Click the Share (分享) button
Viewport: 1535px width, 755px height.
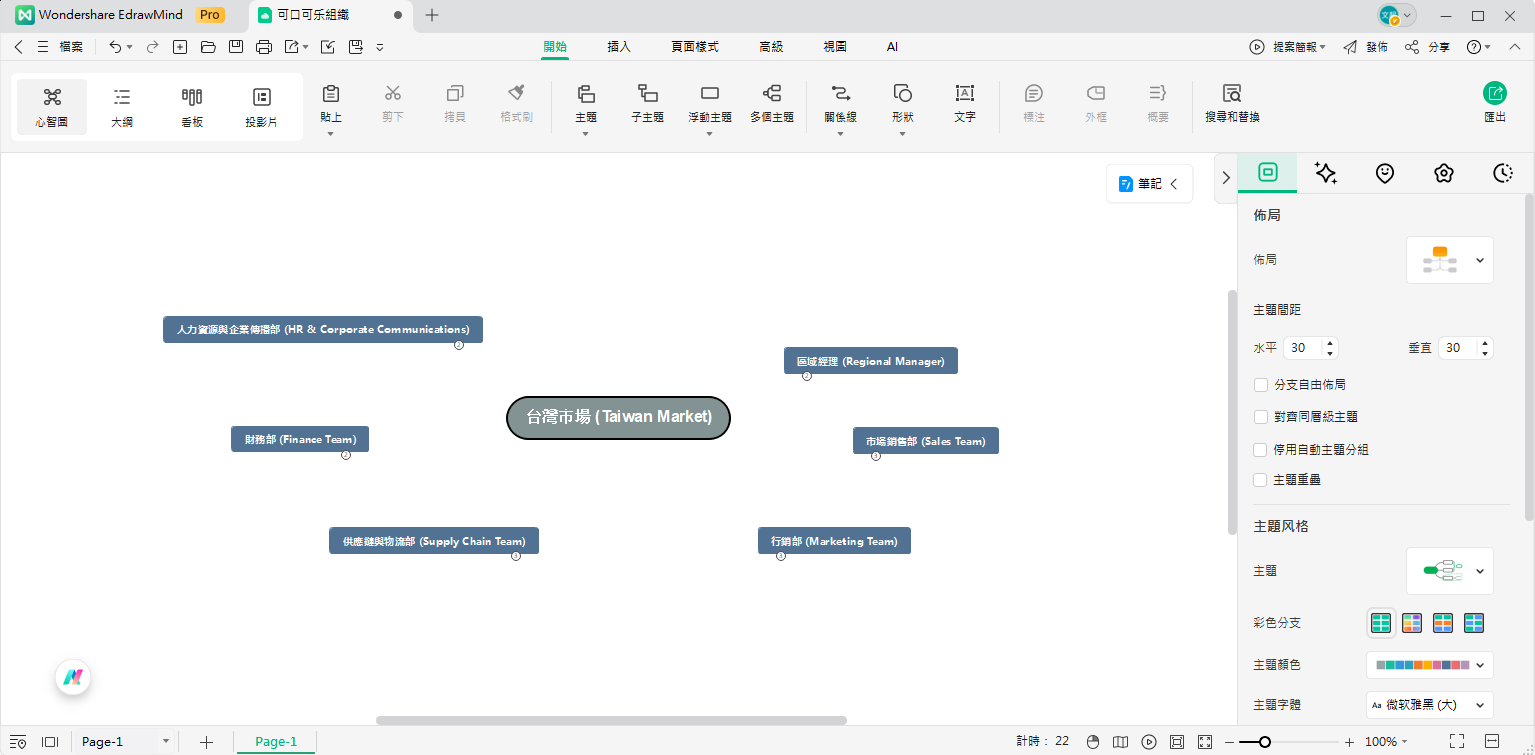tap(1427, 47)
